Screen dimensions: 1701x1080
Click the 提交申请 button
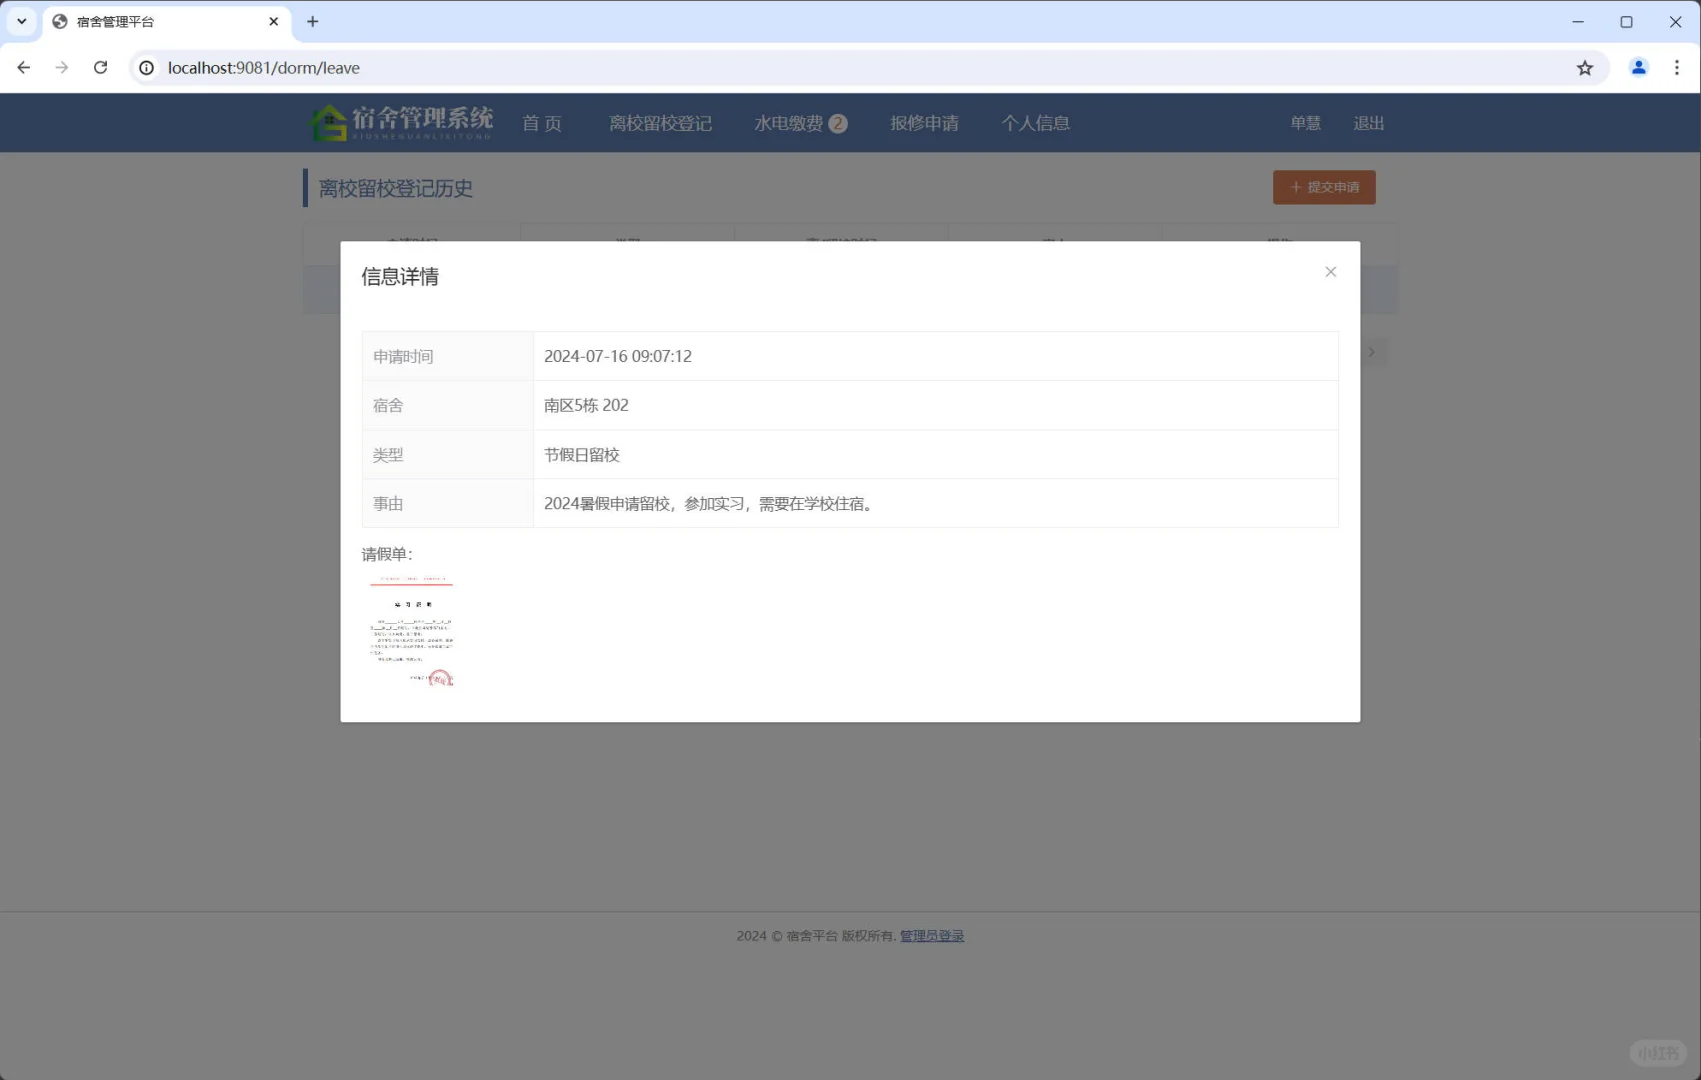click(x=1324, y=187)
